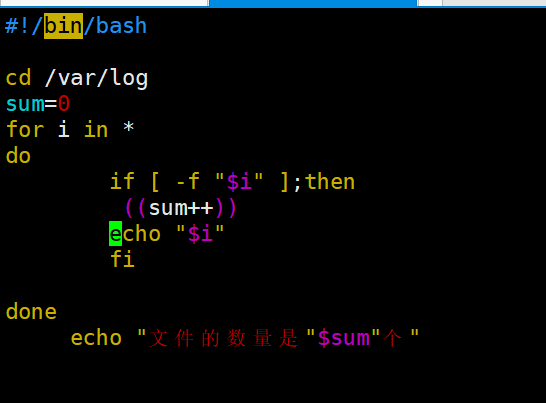Click the "do" keyword
The height and width of the screenshot is (403, 546).
tap(18, 156)
